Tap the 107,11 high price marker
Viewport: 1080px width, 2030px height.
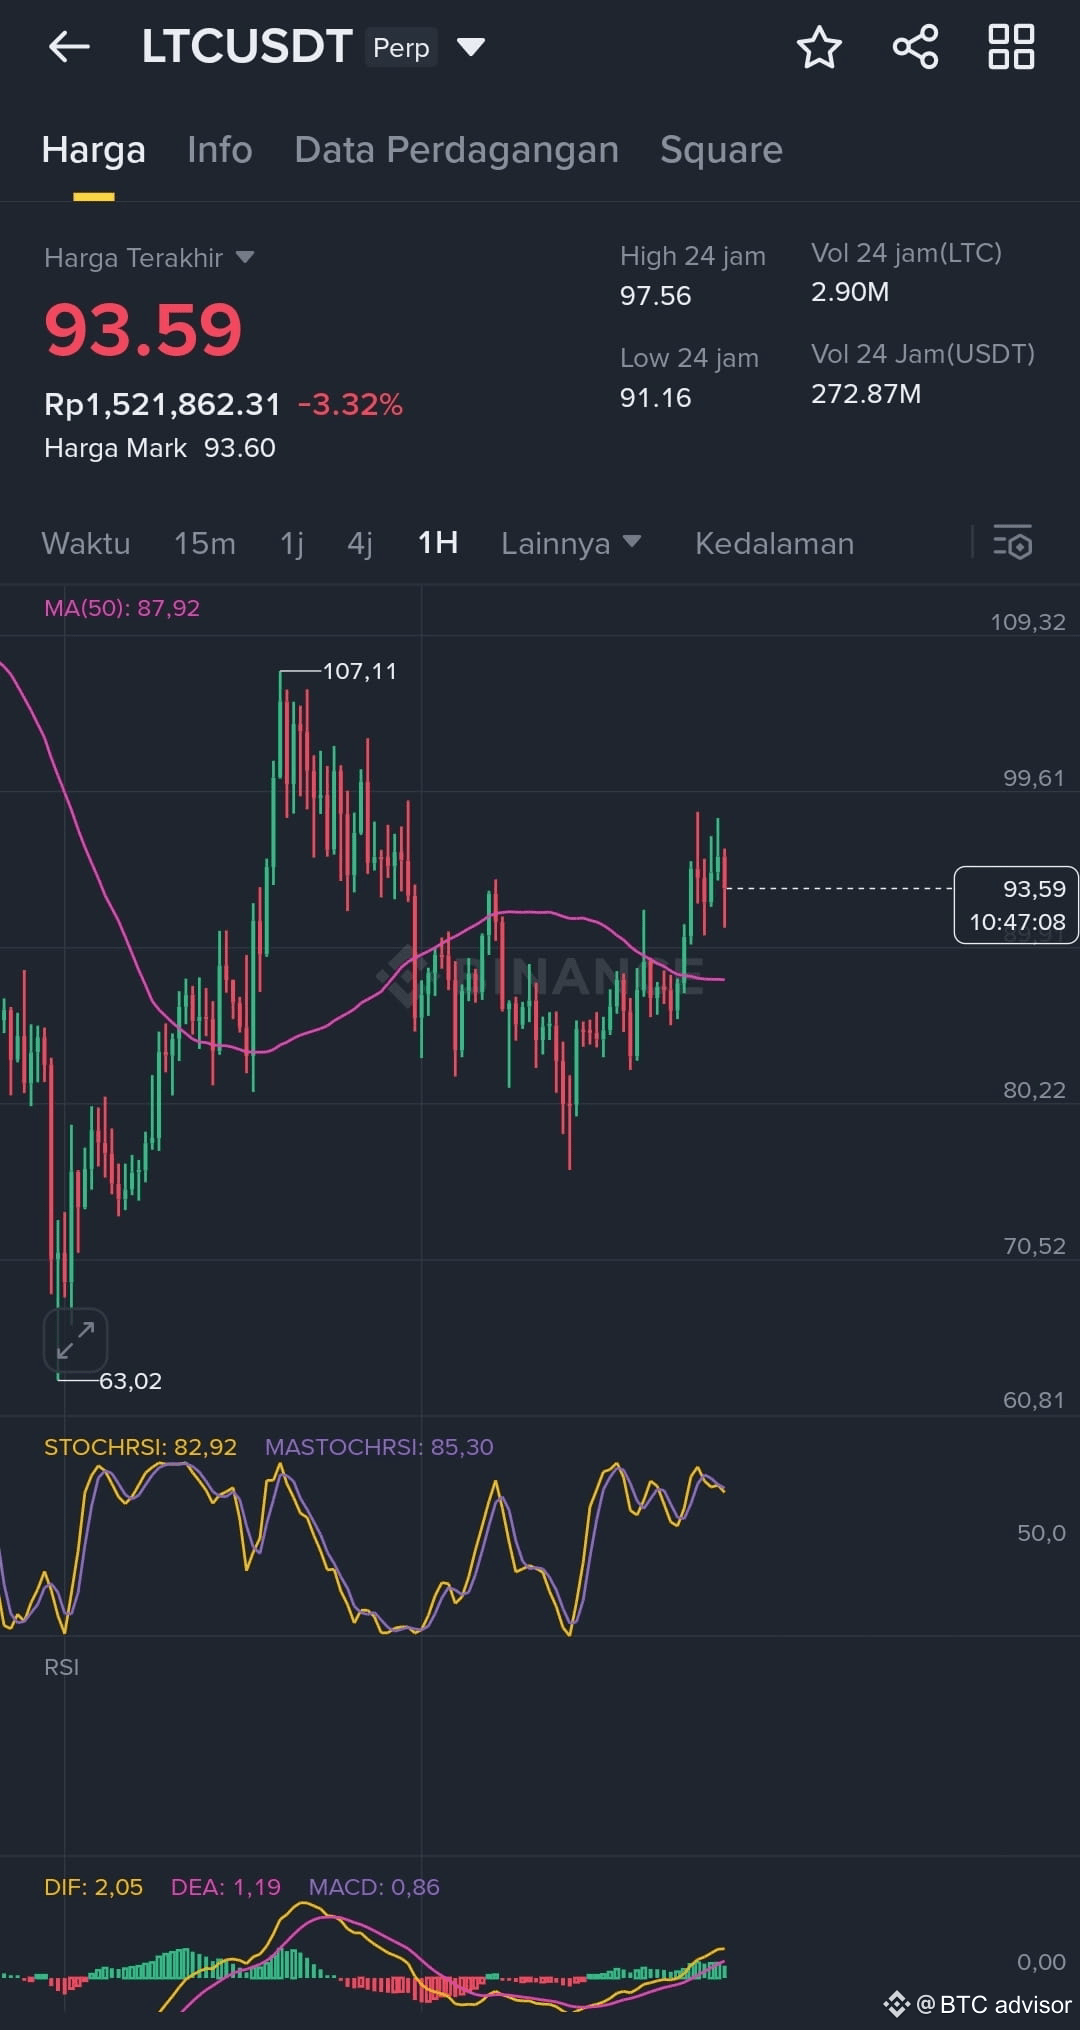pos(360,671)
